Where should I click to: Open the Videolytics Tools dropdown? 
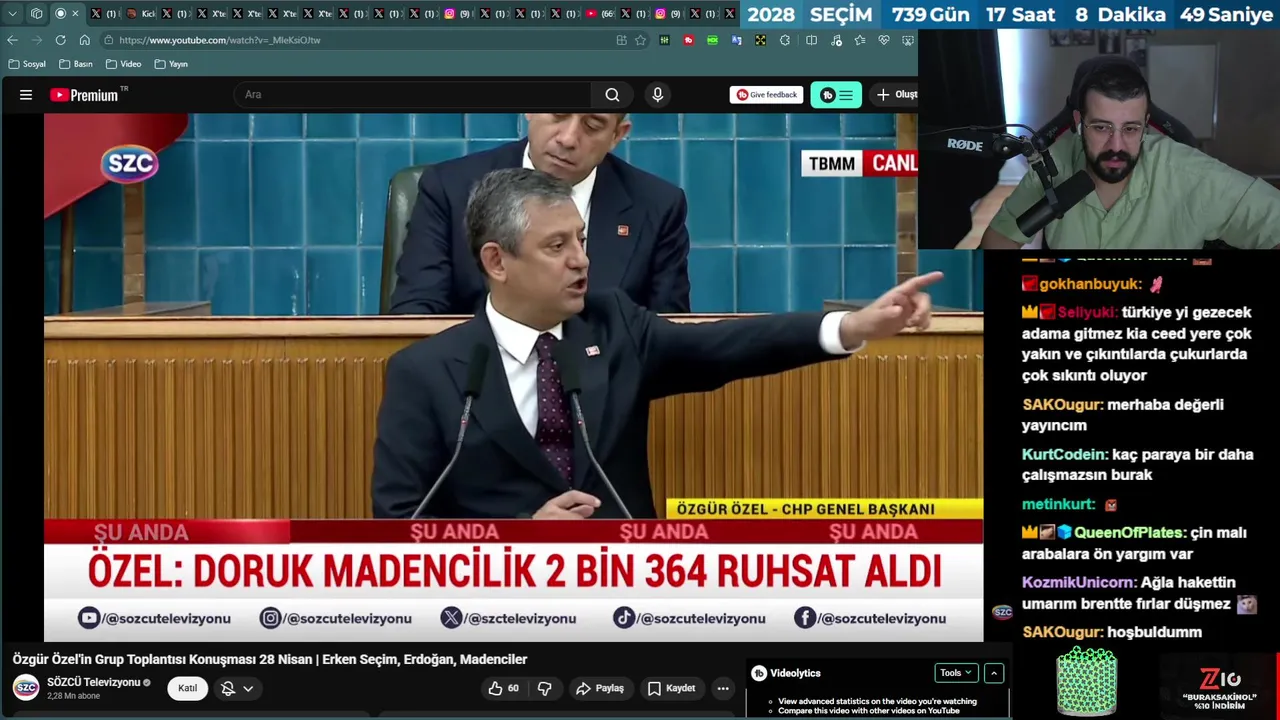tap(955, 673)
